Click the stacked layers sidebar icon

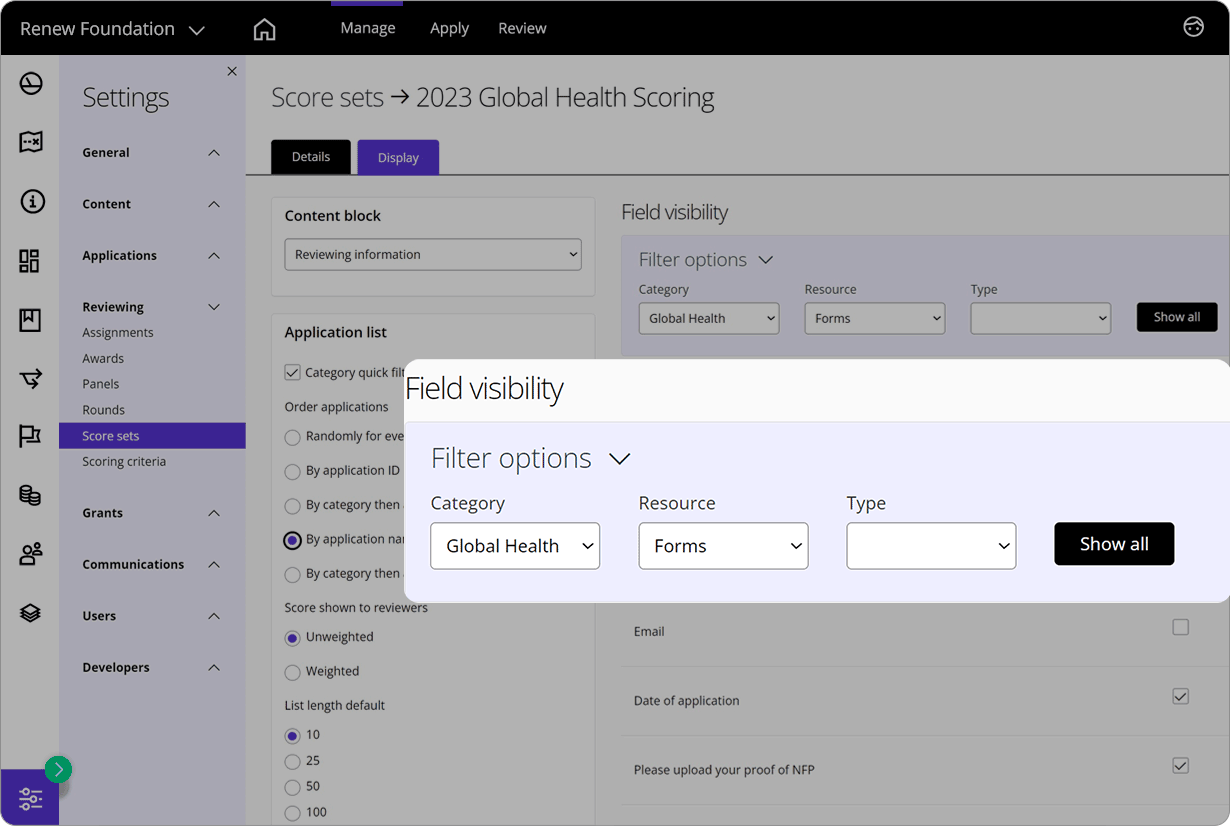pyautogui.click(x=30, y=613)
